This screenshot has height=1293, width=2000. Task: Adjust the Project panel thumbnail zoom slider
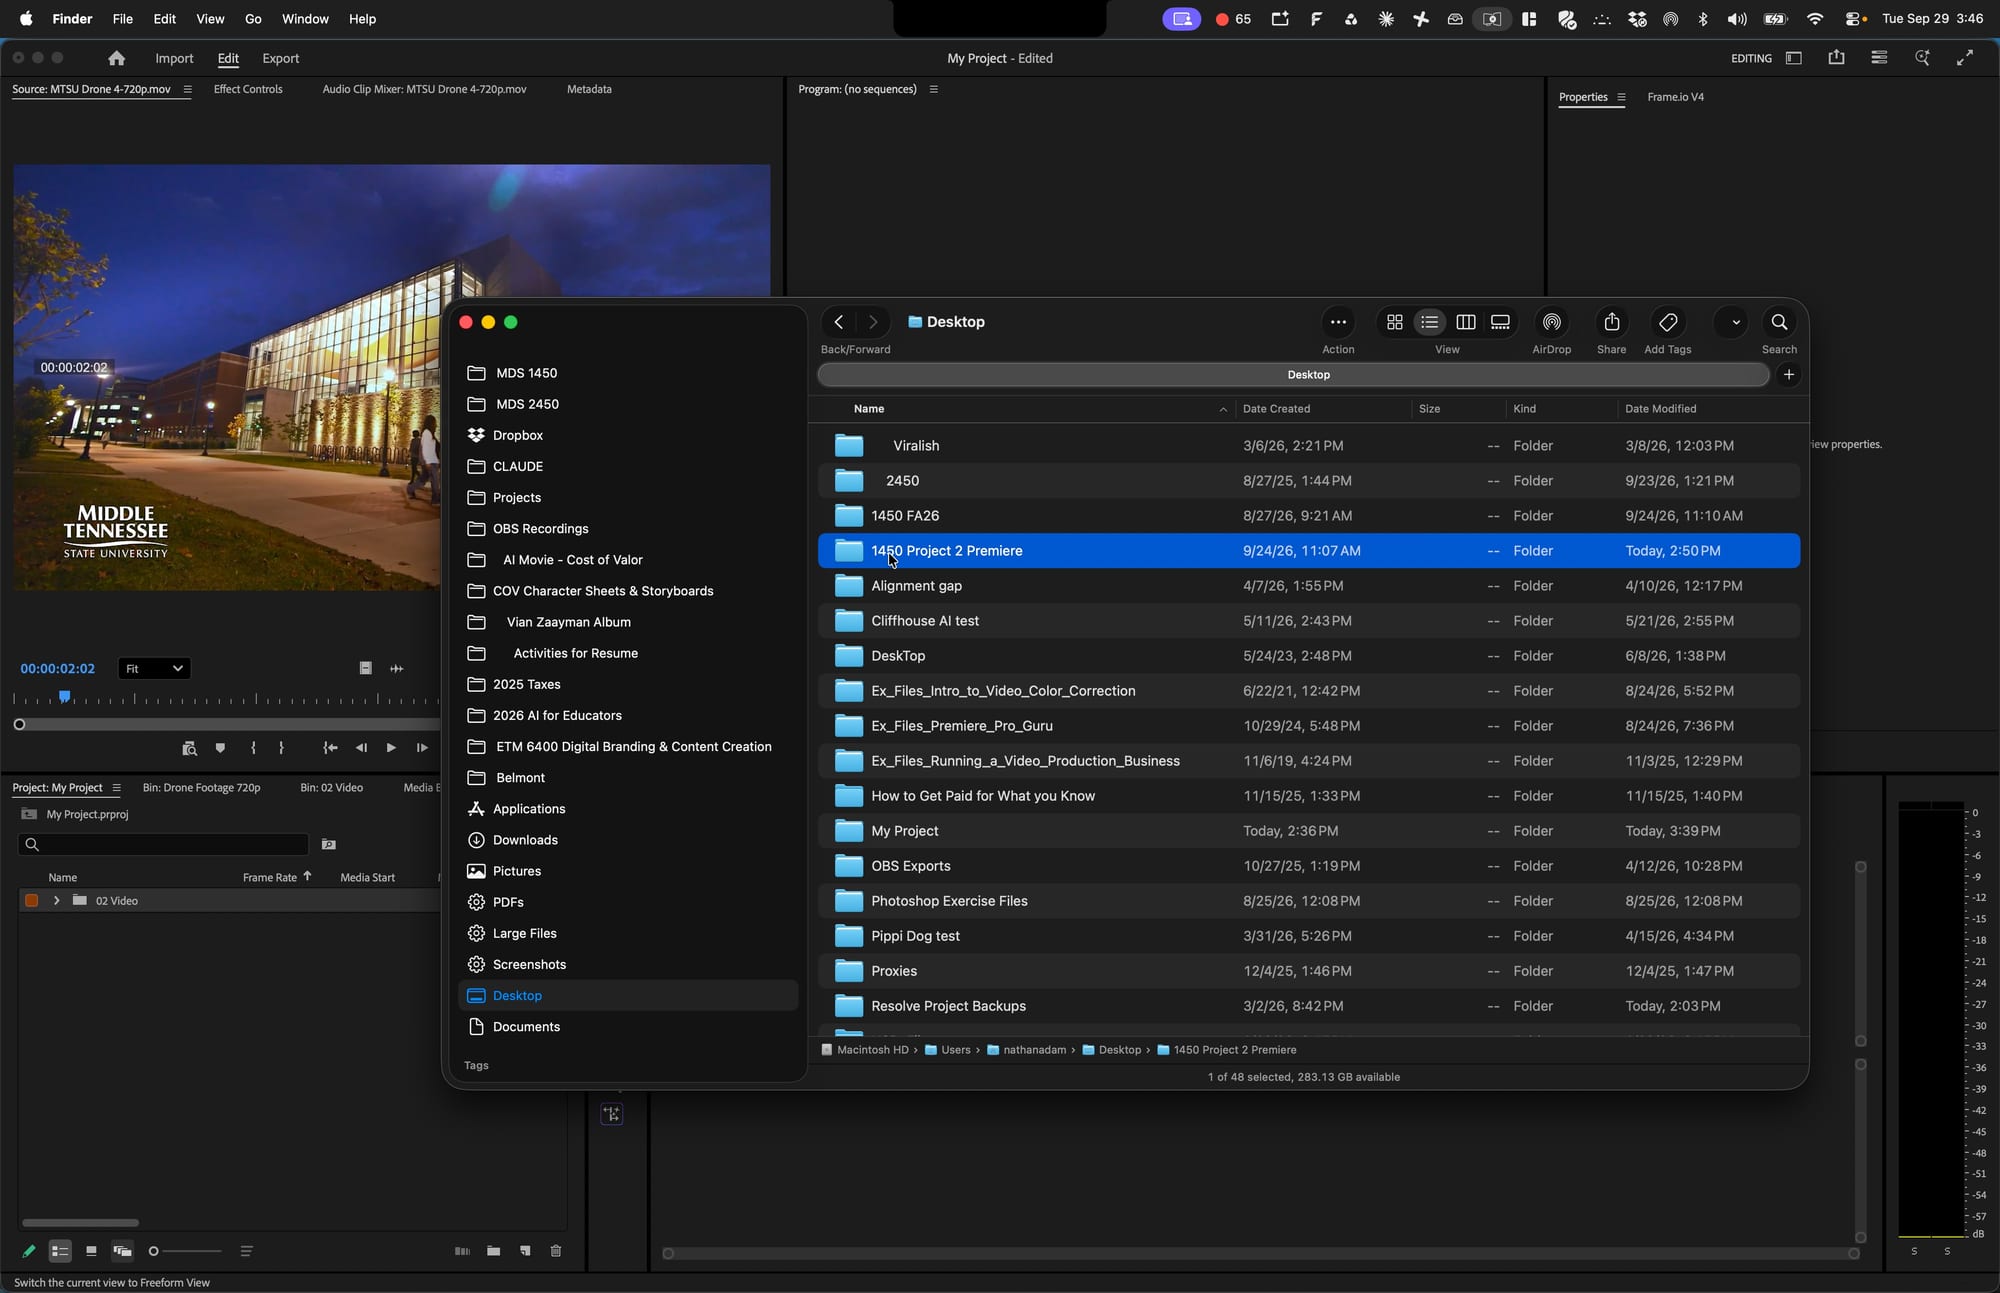click(x=186, y=1251)
